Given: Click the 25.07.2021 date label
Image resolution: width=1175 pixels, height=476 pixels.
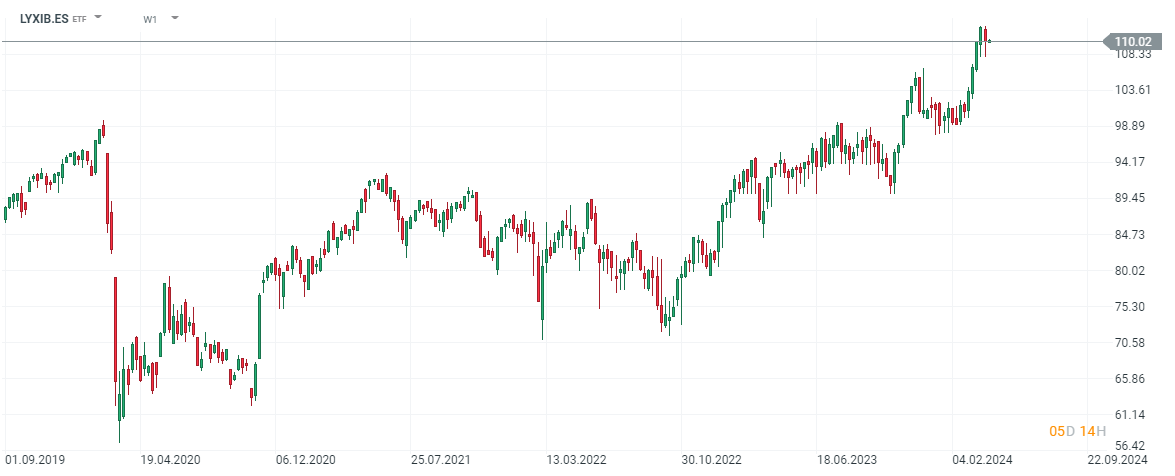Looking at the screenshot, I should click(x=440, y=460).
